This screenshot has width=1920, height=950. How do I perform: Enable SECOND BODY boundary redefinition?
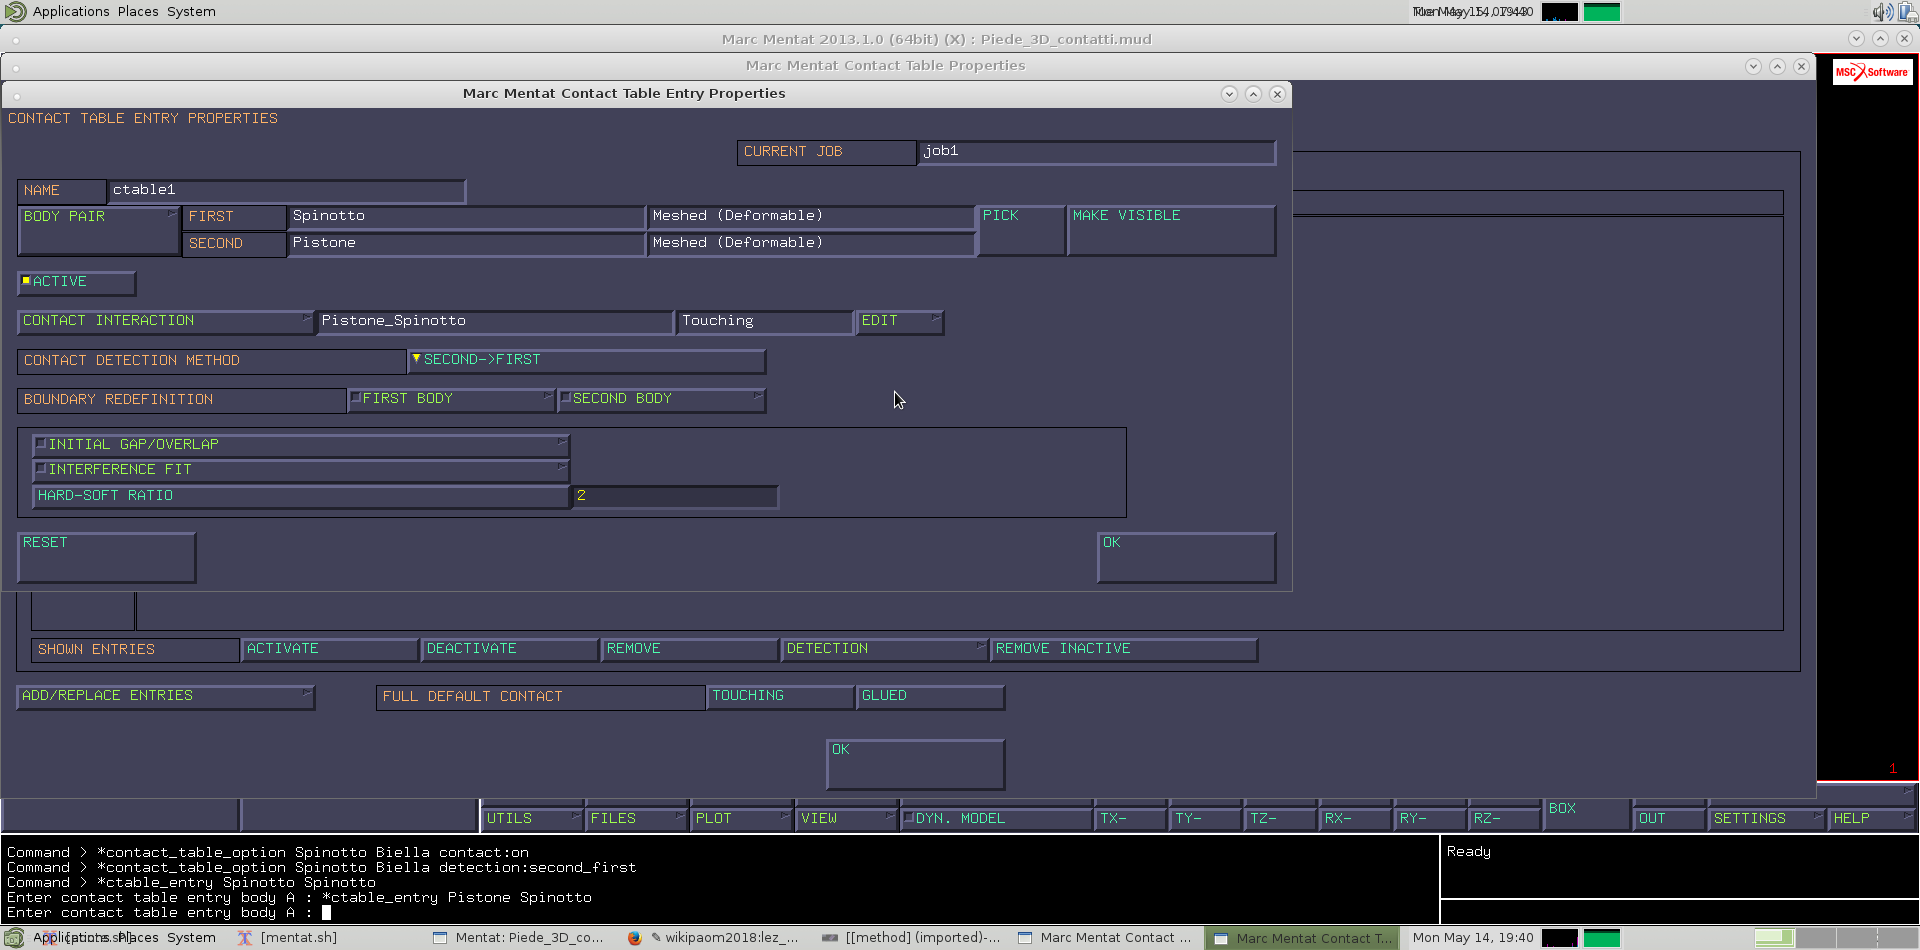[x=661, y=399]
